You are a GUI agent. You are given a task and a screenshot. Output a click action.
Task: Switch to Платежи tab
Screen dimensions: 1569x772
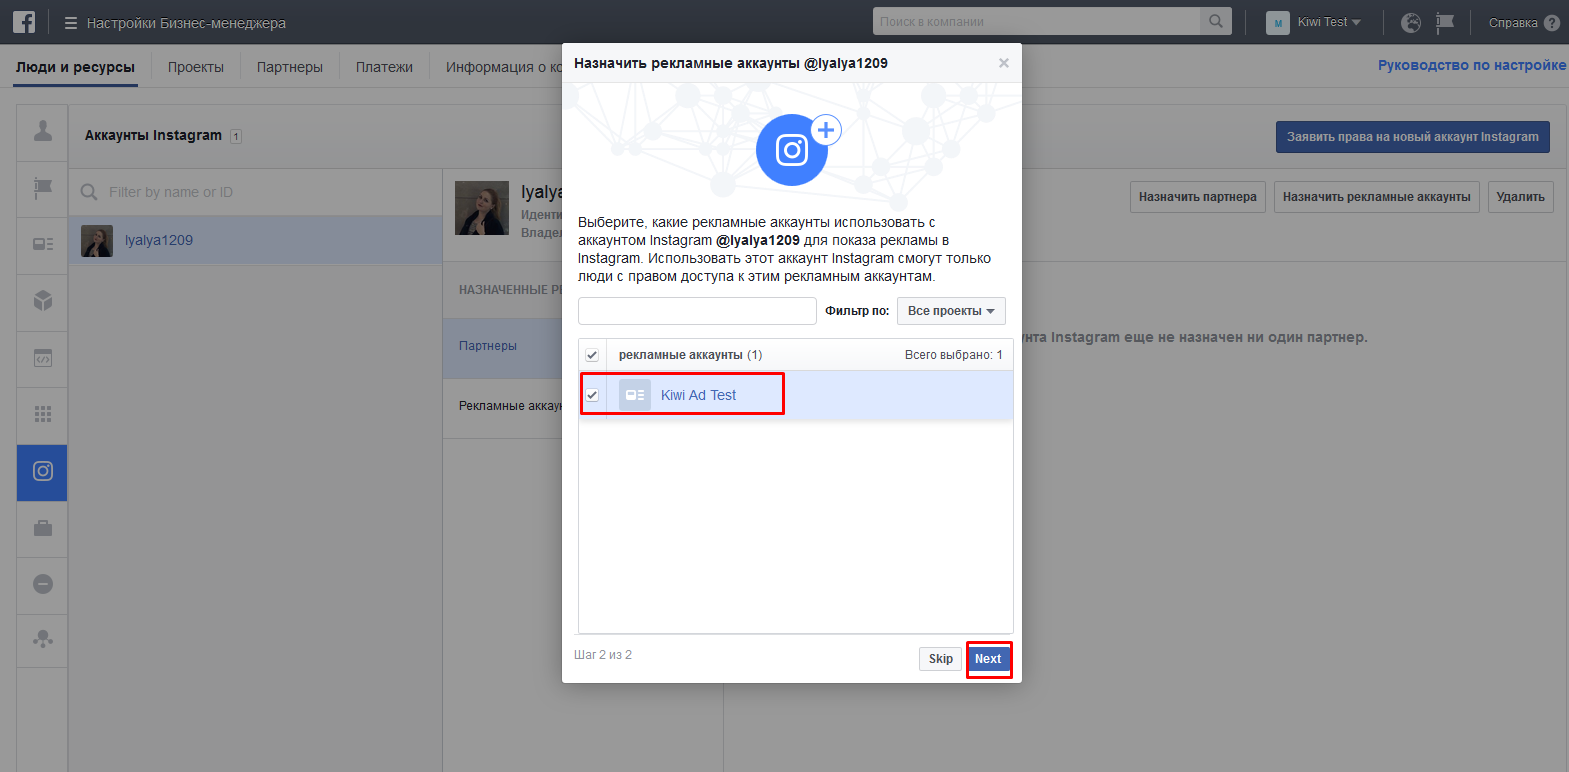[384, 67]
